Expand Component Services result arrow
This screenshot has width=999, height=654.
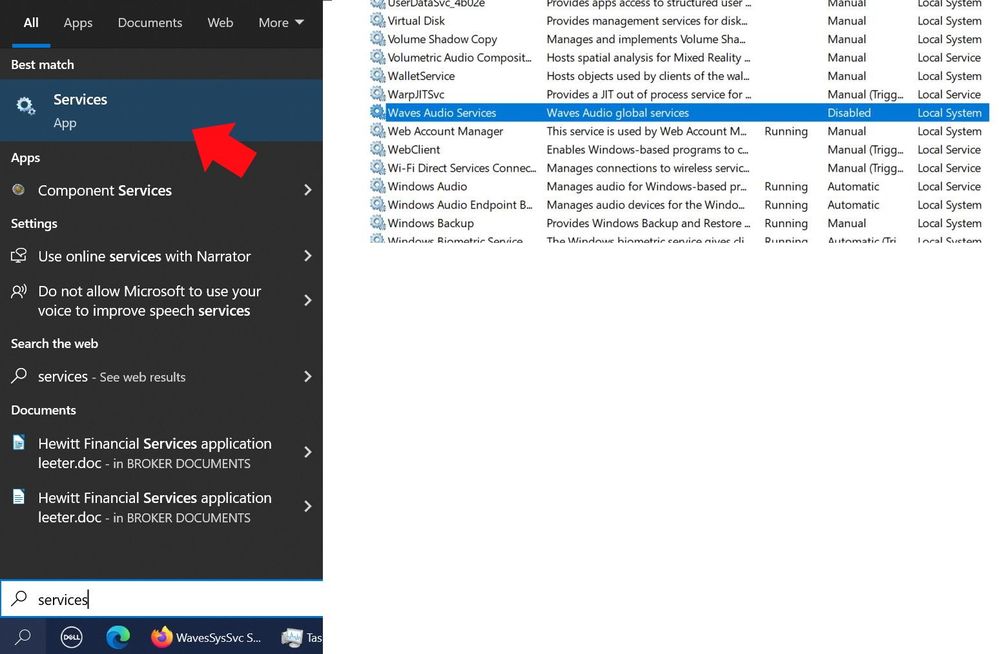tap(307, 190)
